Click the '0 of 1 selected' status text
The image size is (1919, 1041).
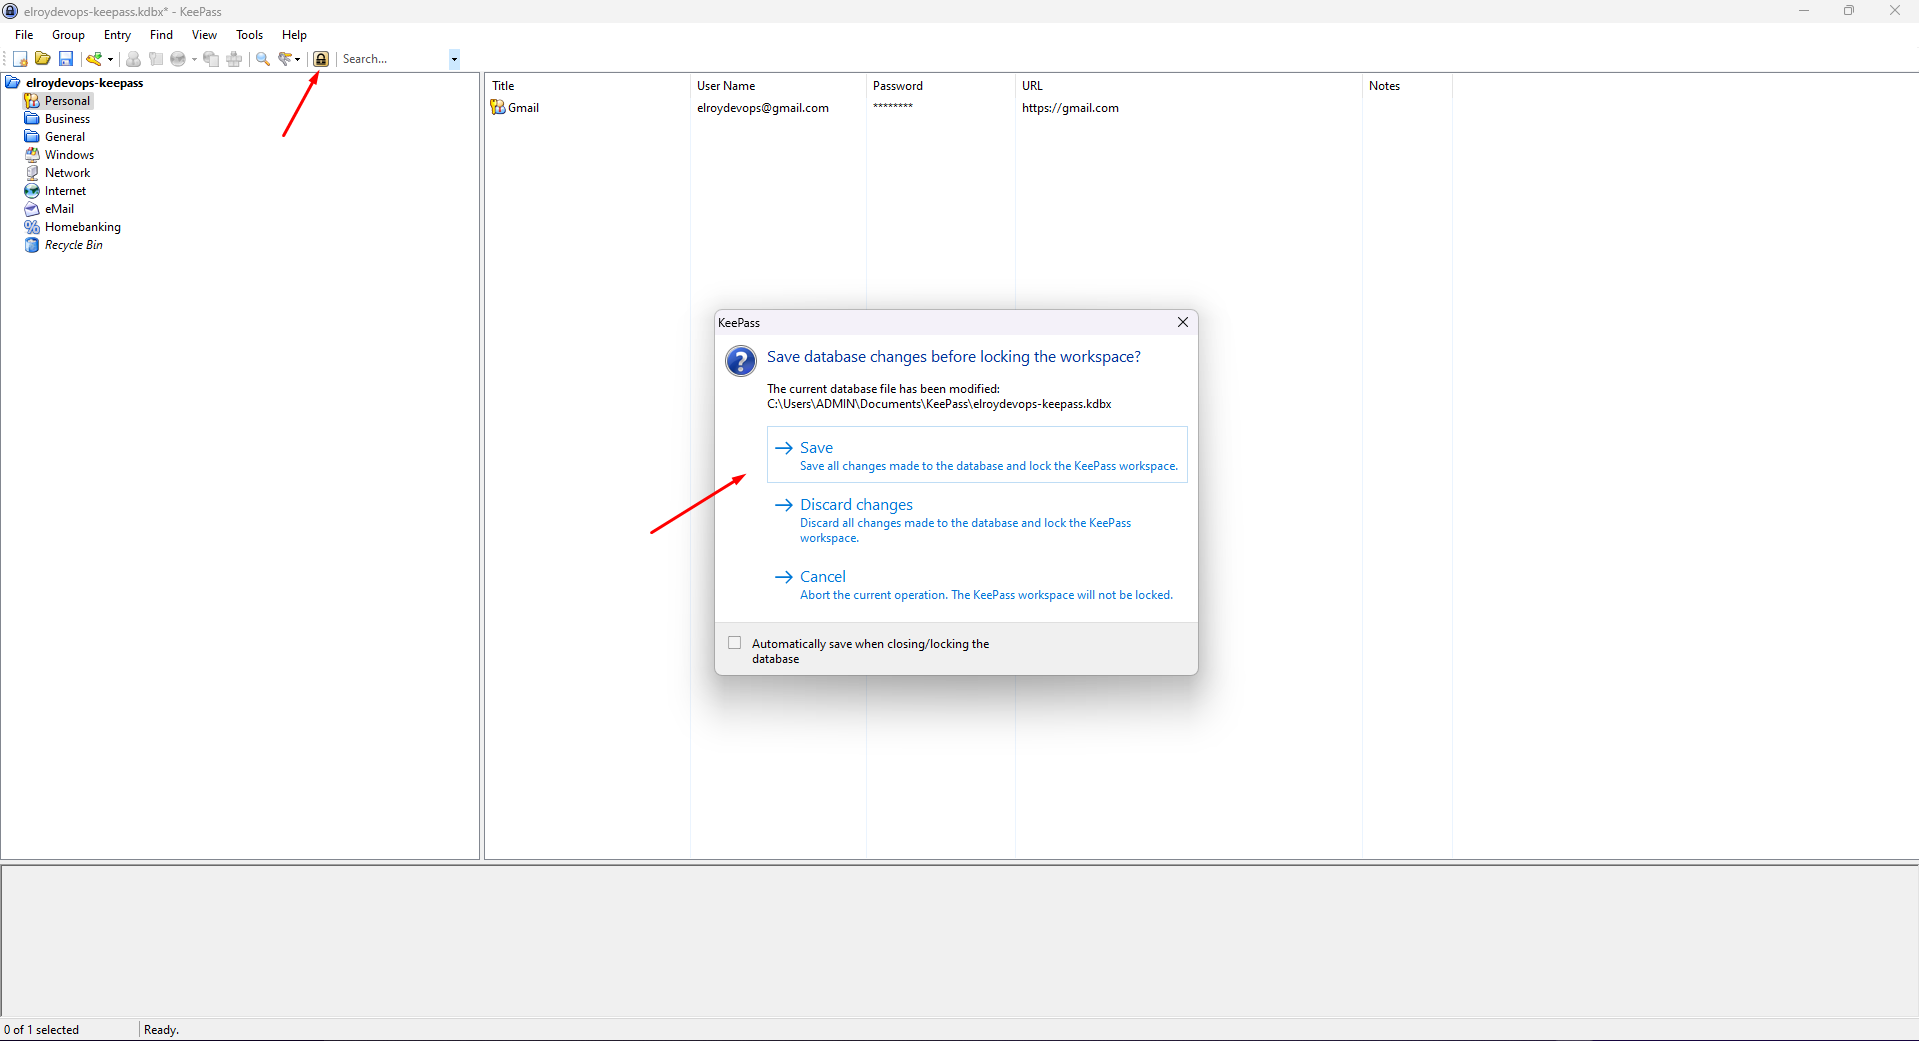tap(41, 1030)
